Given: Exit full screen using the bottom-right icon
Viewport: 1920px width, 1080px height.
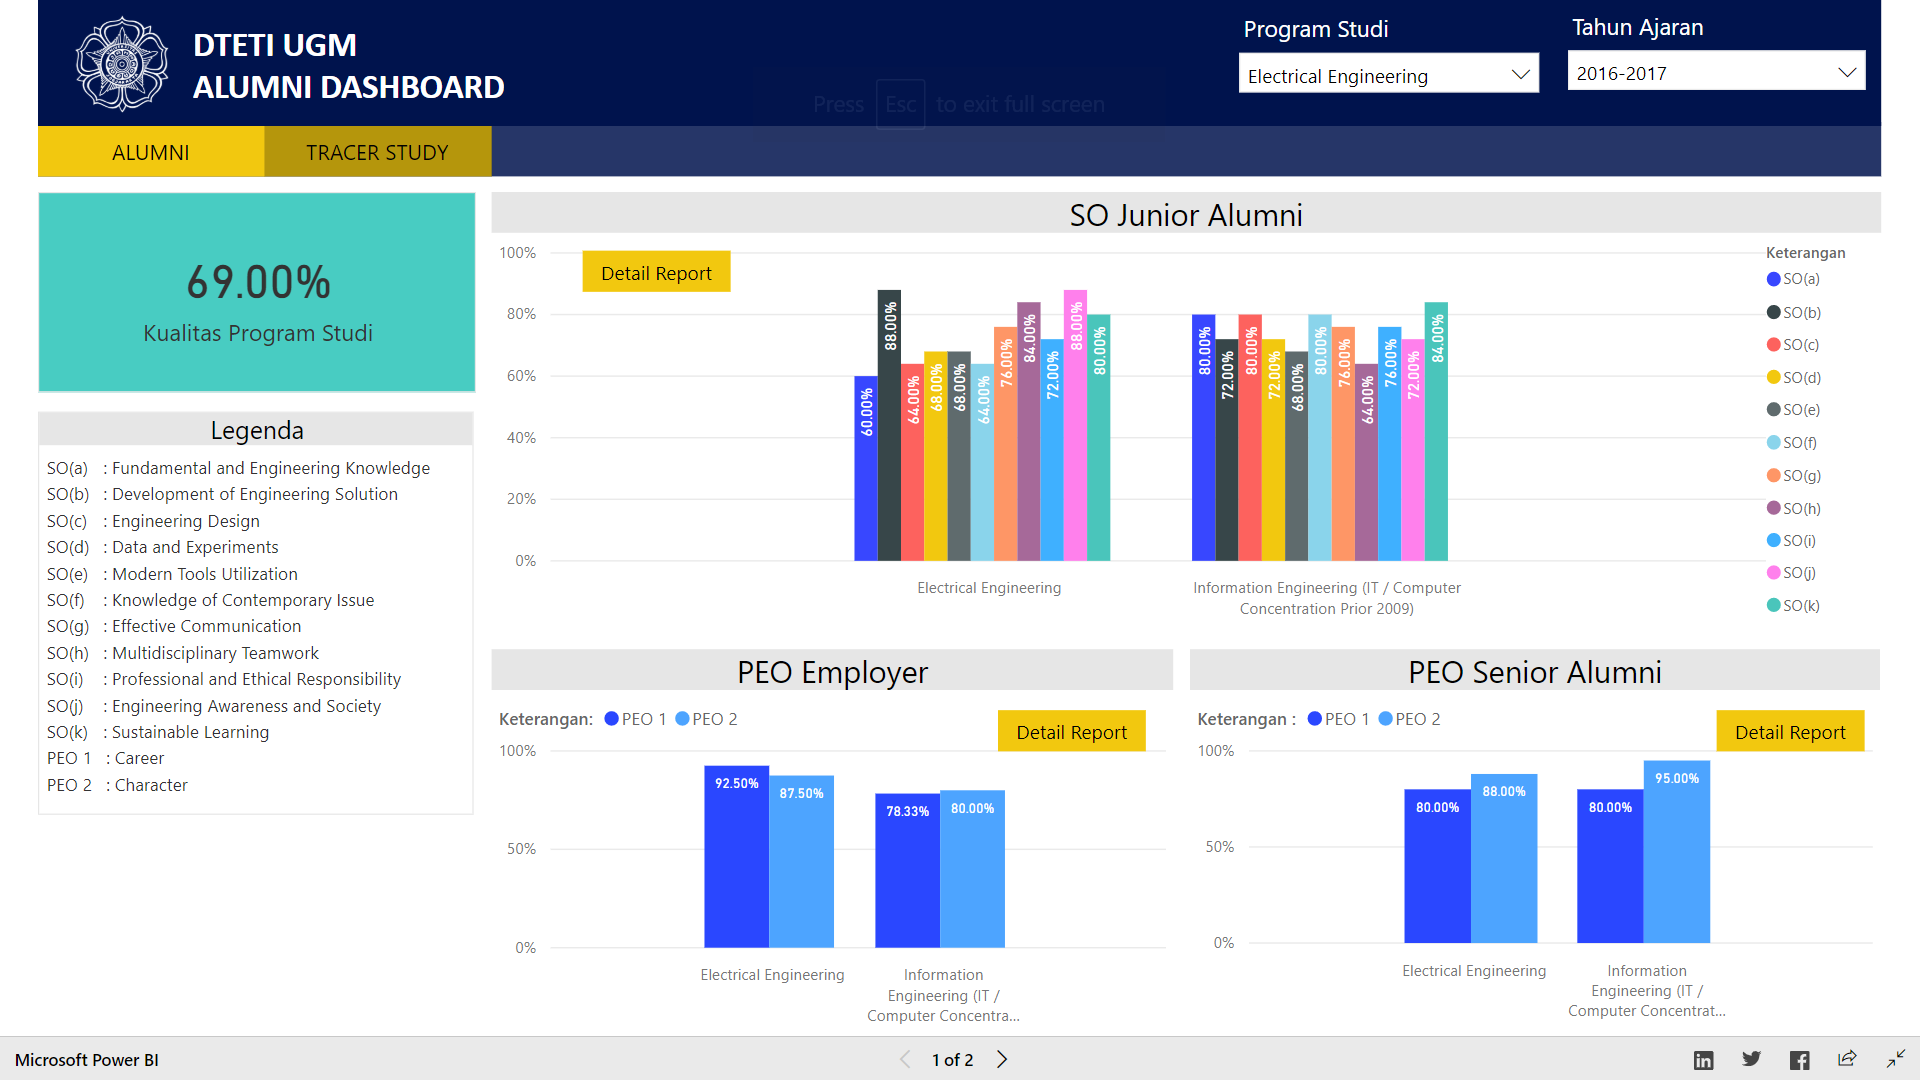Looking at the screenshot, I should click(x=1897, y=1059).
